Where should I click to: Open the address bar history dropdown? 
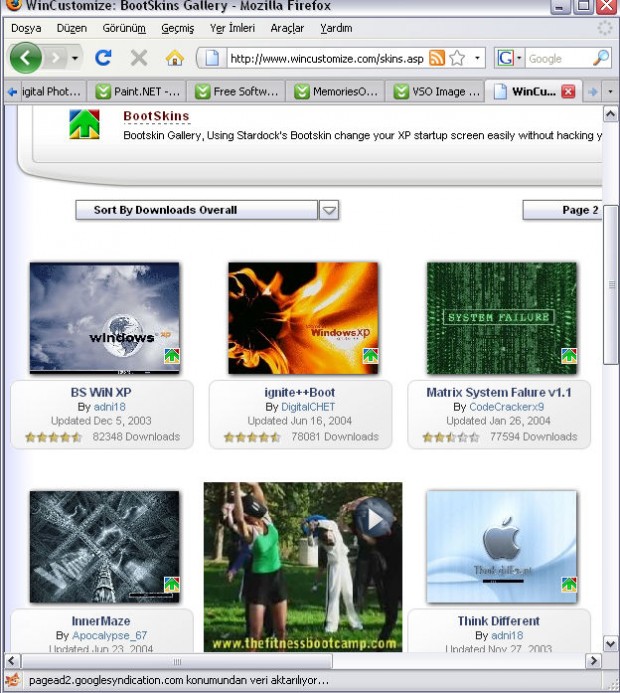point(477,58)
